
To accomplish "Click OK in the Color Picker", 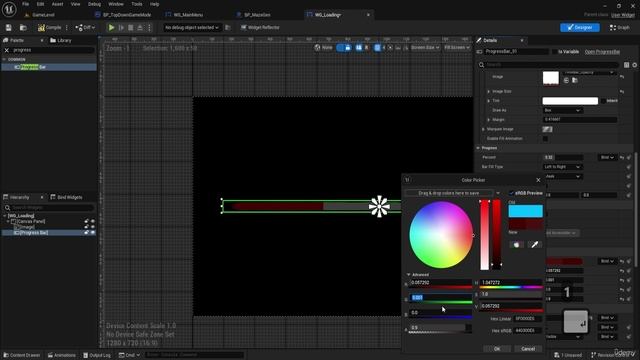I will (497, 349).
